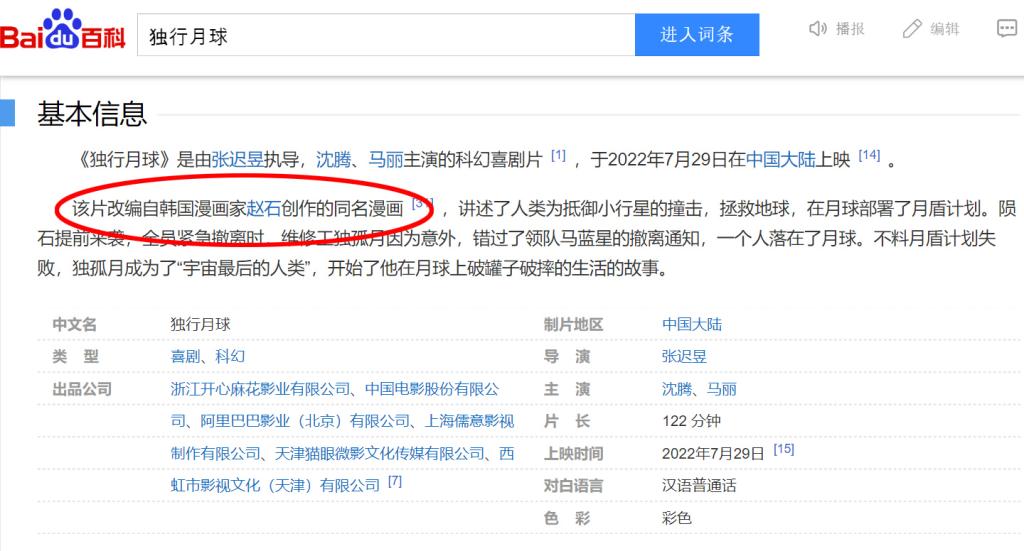The height and width of the screenshot is (551, 1024).
Task: Open 浙江开心麻花影业有限公司 link
Action: 261,389
